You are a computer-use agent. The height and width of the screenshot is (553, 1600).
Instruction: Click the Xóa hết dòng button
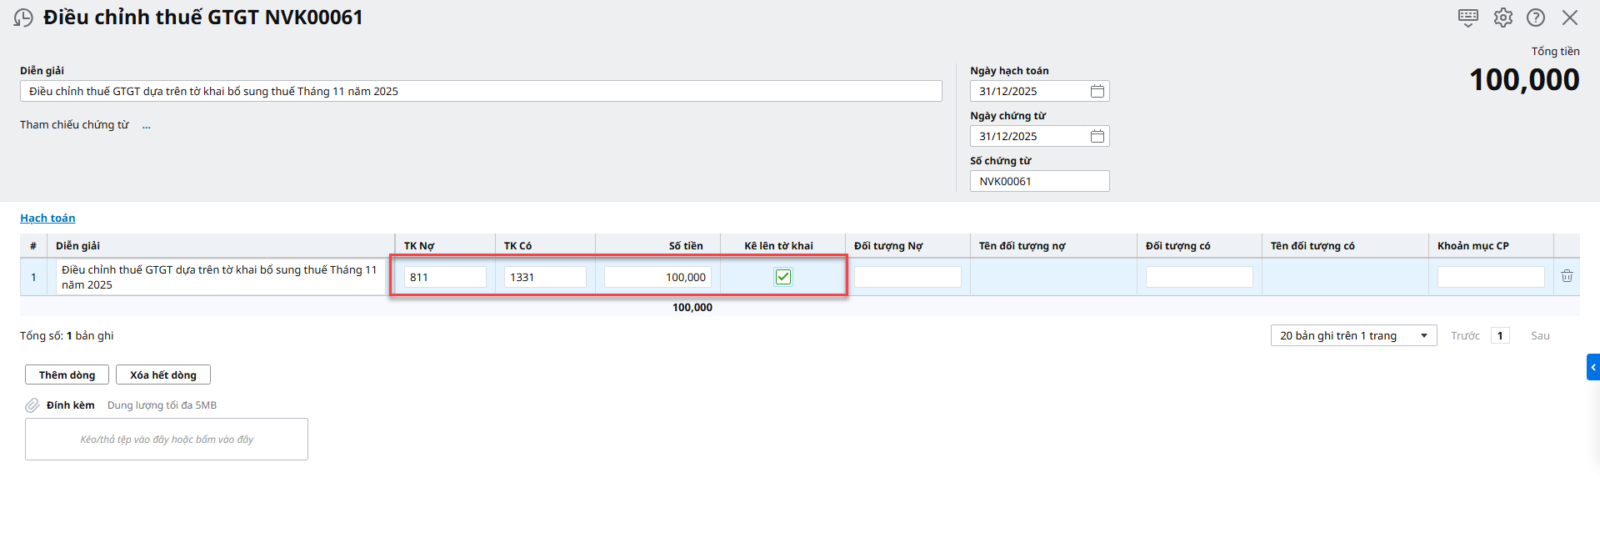pos(163,375)
